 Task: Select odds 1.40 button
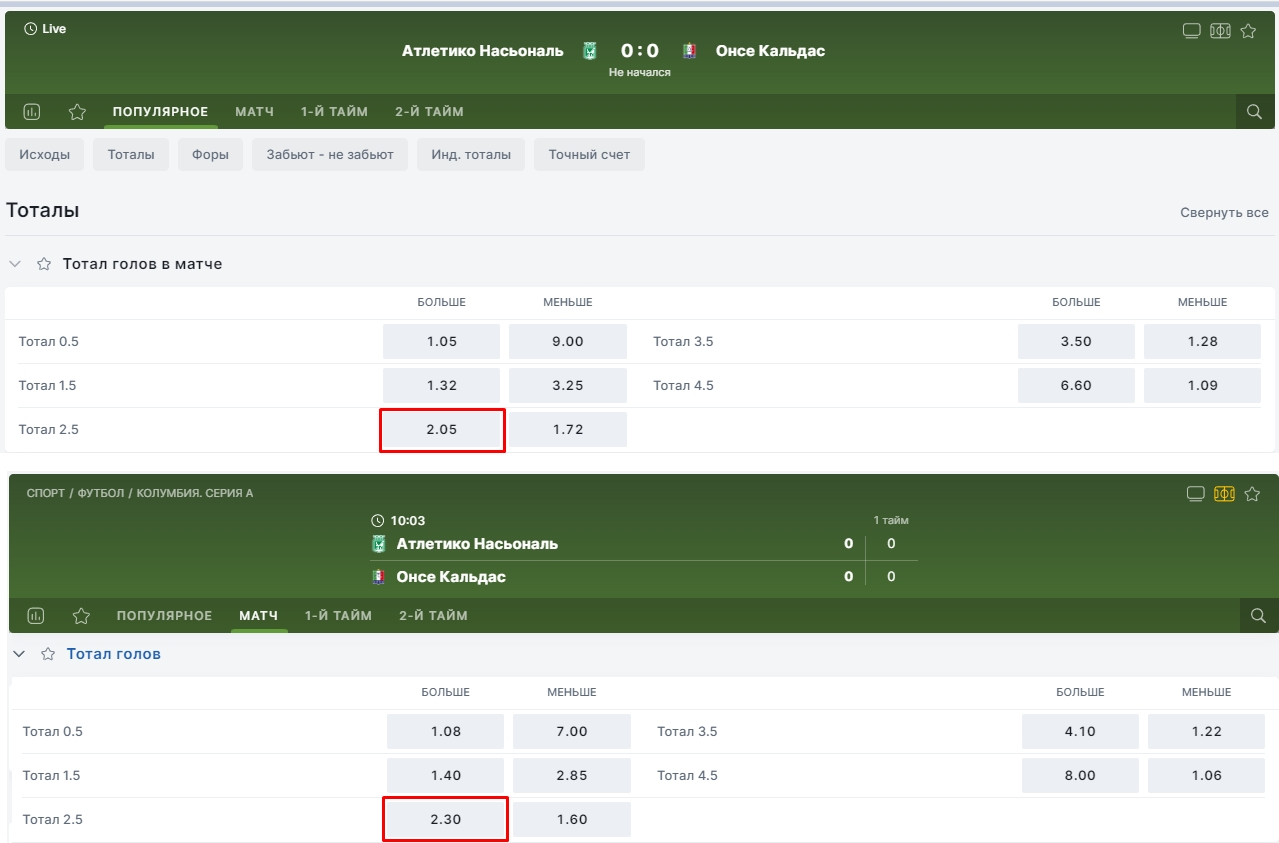click(445, 775)
